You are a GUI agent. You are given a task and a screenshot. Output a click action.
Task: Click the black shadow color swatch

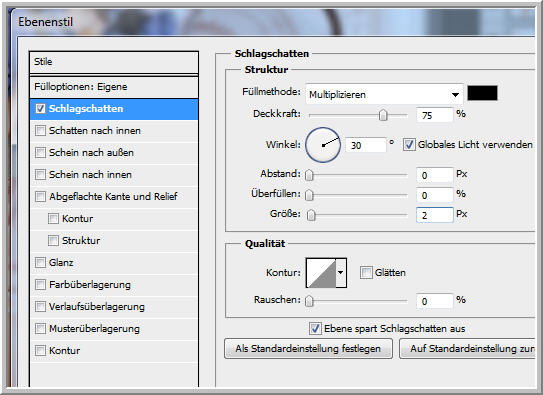482,93
